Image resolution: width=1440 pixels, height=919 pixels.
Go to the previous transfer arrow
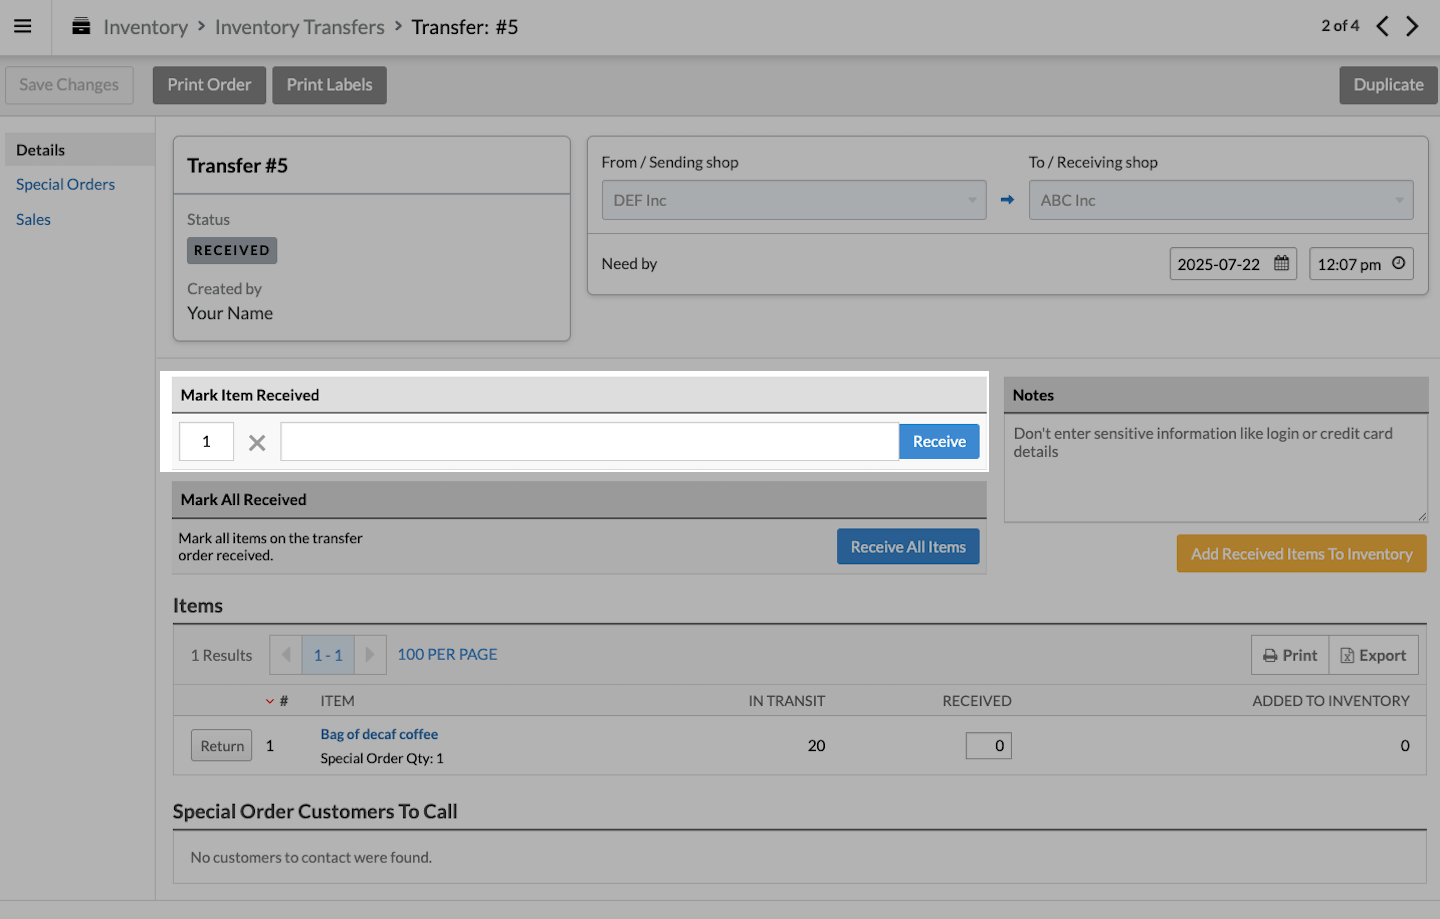pos(1382,26)
